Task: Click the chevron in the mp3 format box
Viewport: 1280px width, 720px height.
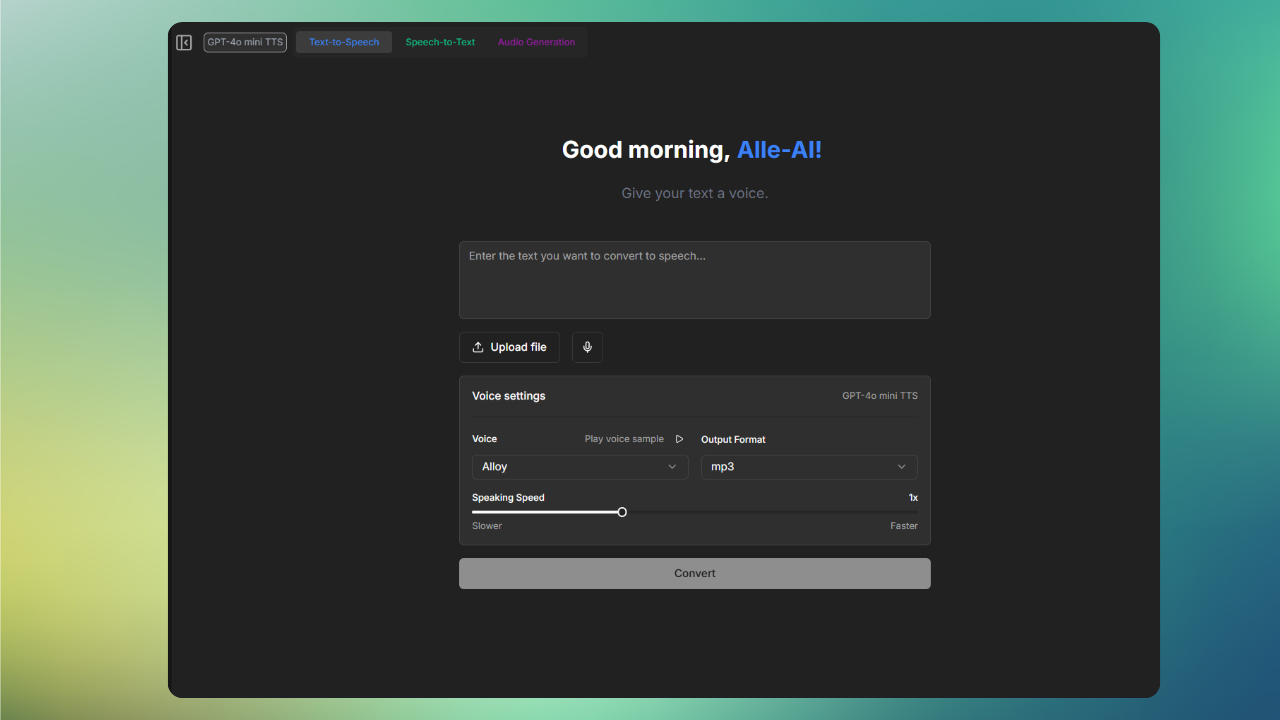Action: 901,467
